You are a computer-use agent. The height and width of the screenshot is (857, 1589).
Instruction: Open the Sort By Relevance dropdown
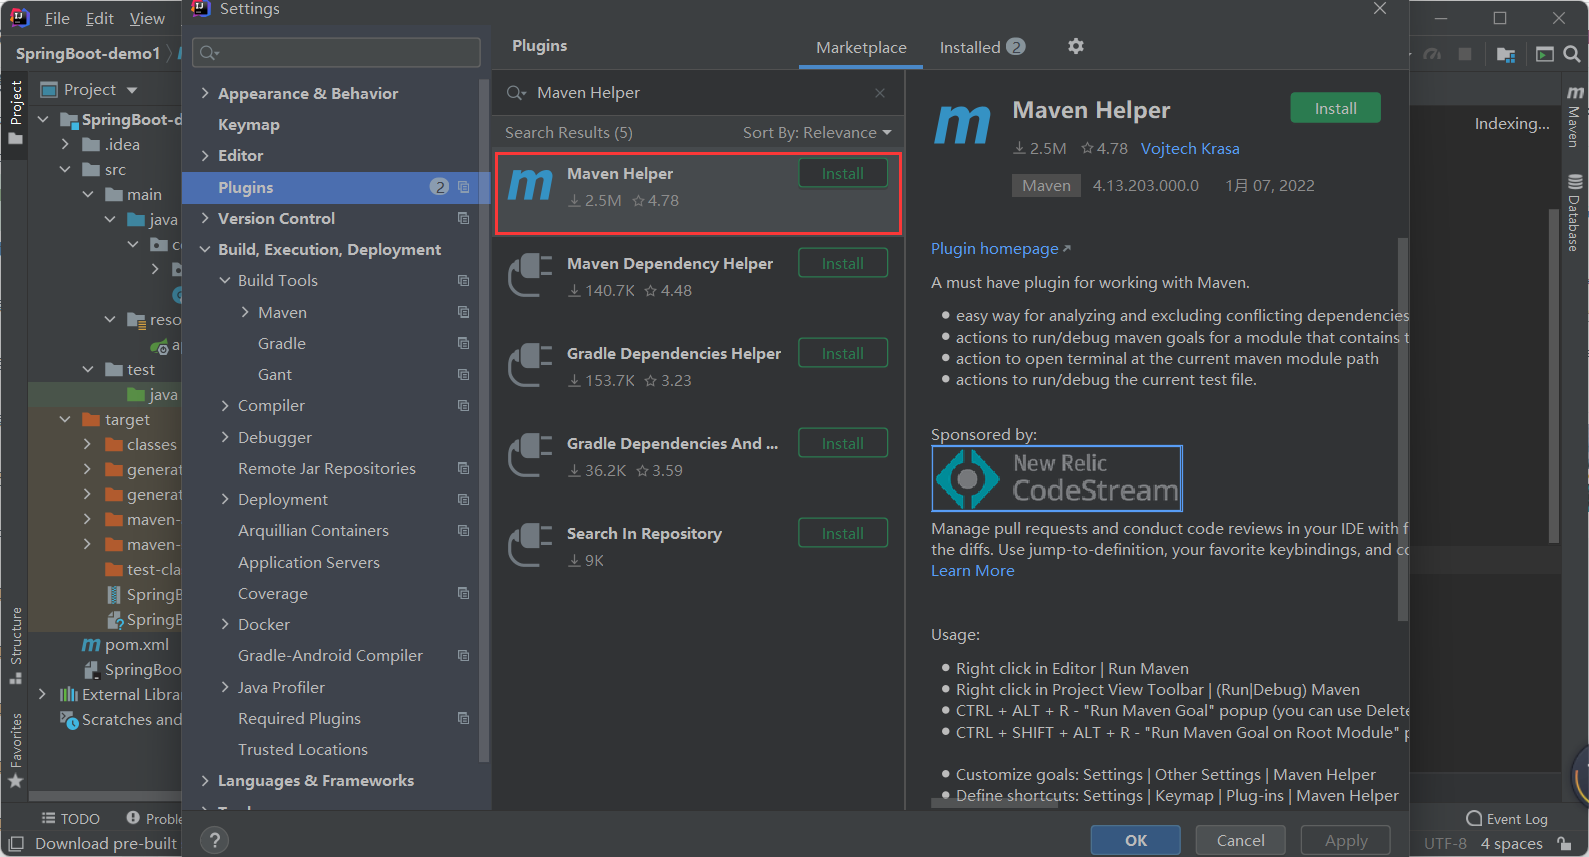click(x=817, y=133)
